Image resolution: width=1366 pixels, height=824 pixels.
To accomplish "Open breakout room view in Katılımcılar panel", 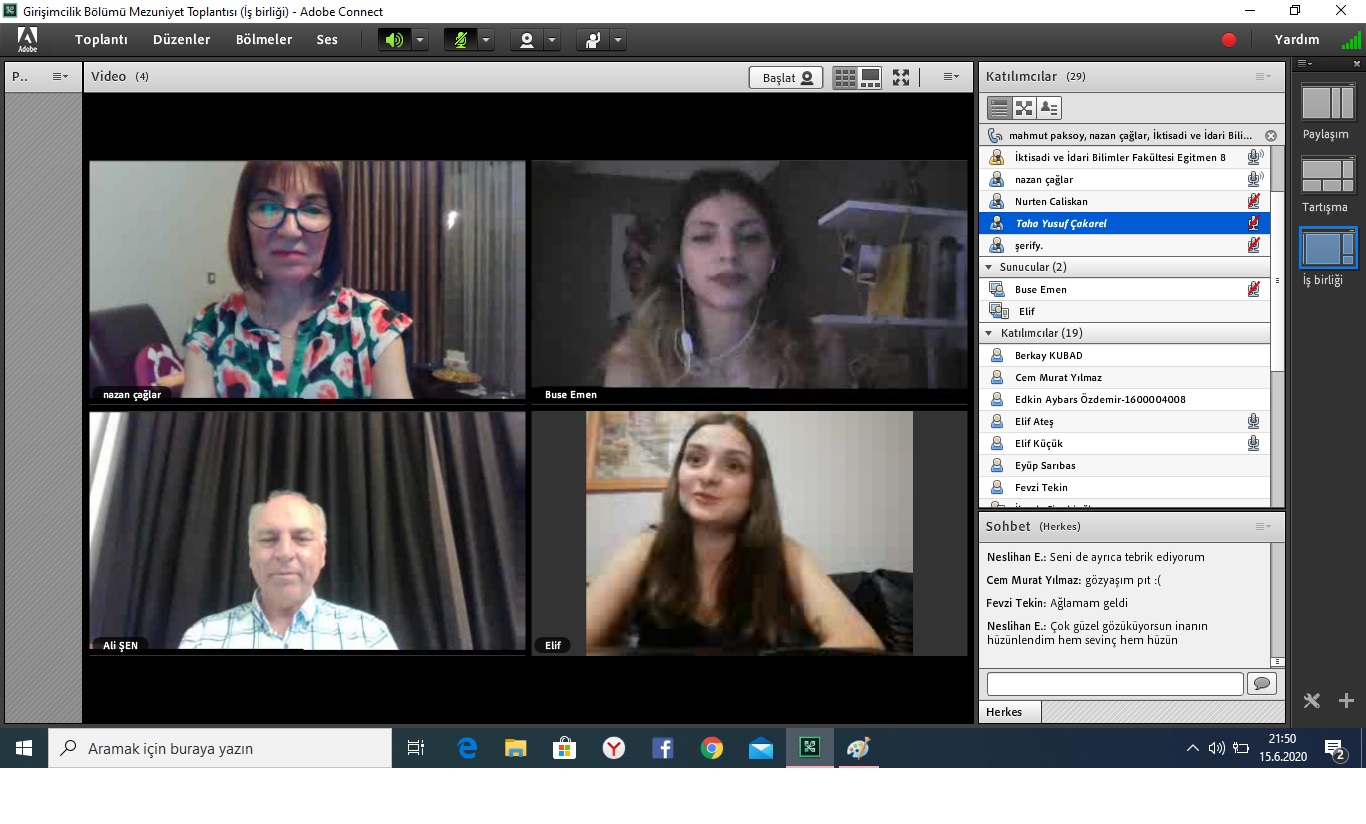I will coord(1024,108).
